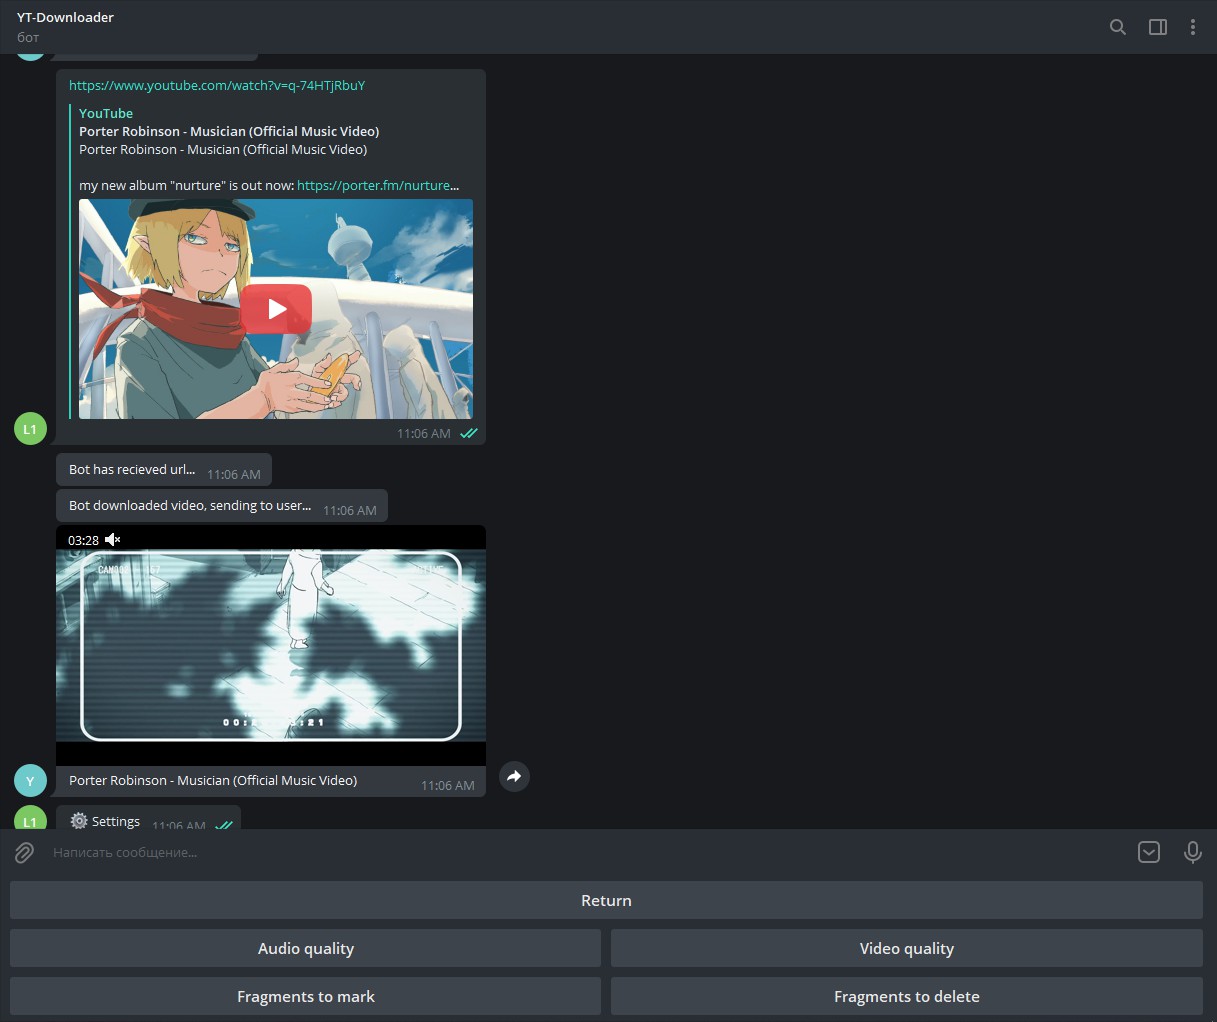Forward the downloaded video with arrow icon
1217x1022 pixels.
514,776
